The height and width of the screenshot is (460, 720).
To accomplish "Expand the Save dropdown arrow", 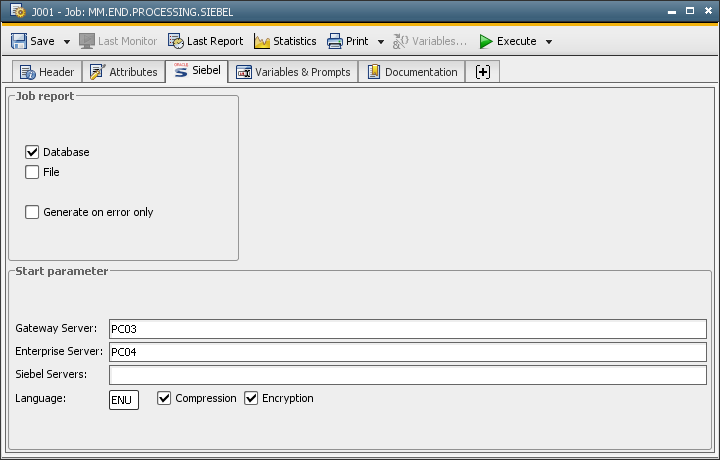I will [x=67, y=42].
